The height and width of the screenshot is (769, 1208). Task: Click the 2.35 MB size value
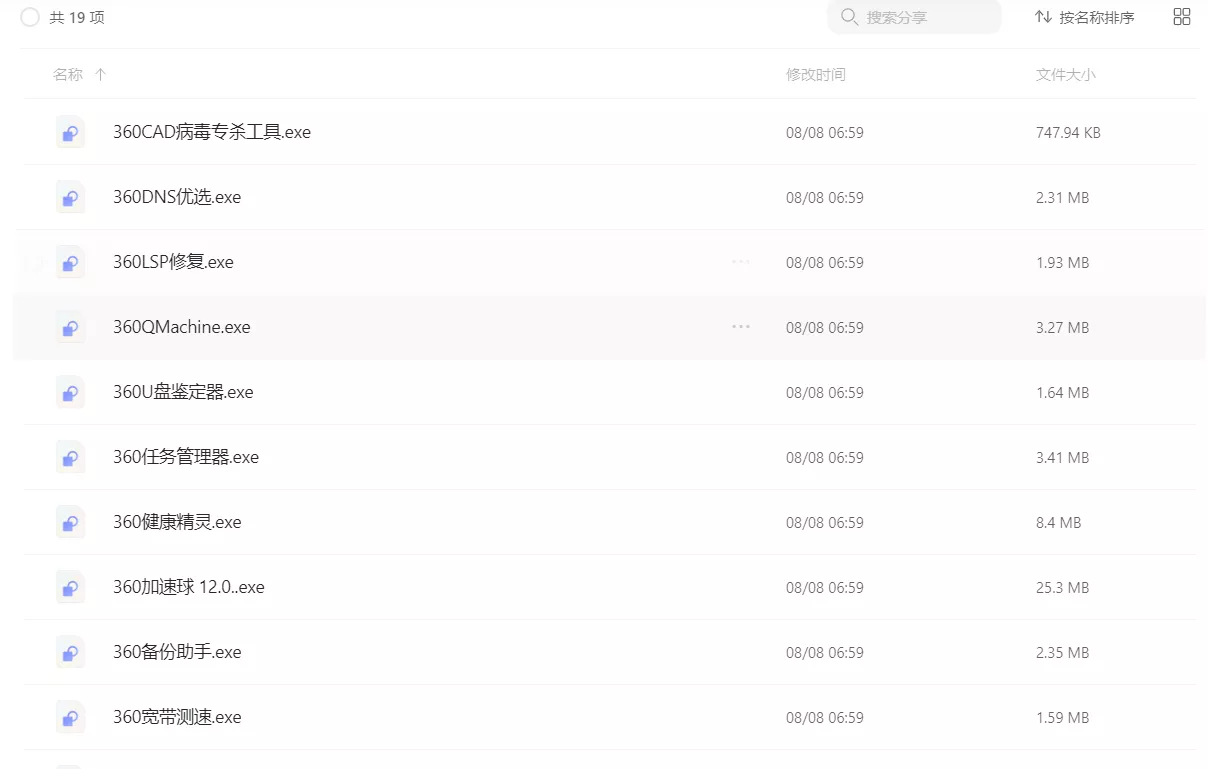click(x=1062, y=652)
